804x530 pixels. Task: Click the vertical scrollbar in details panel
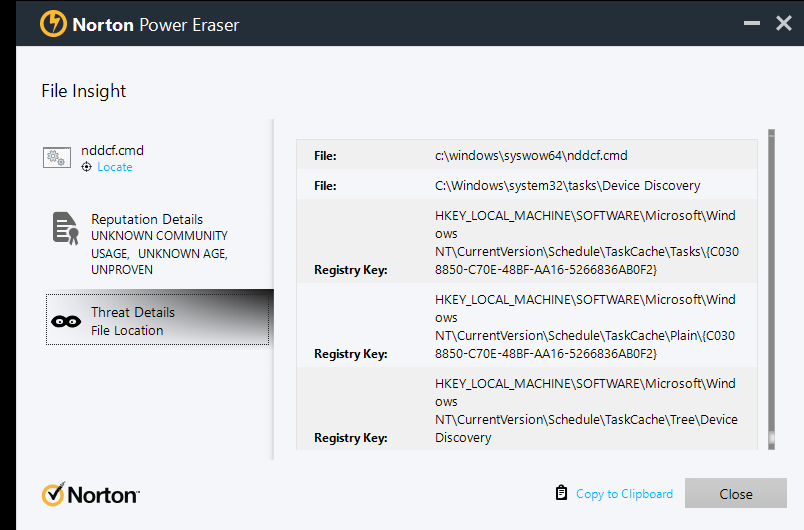(x=771, y=288)
